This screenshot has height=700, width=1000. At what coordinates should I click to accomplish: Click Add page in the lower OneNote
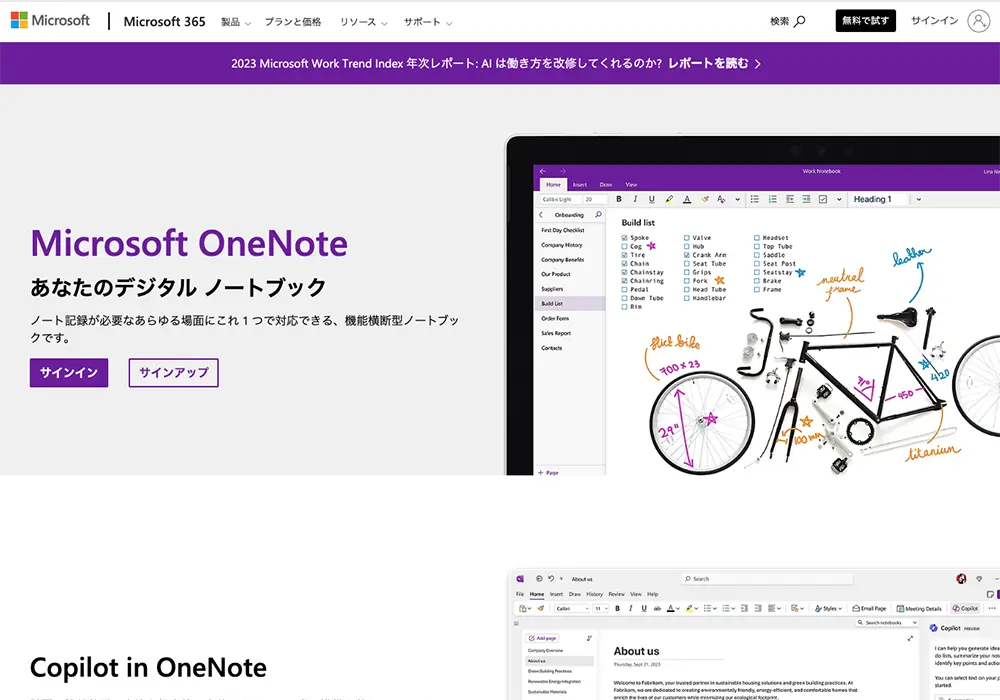point(542,638)
